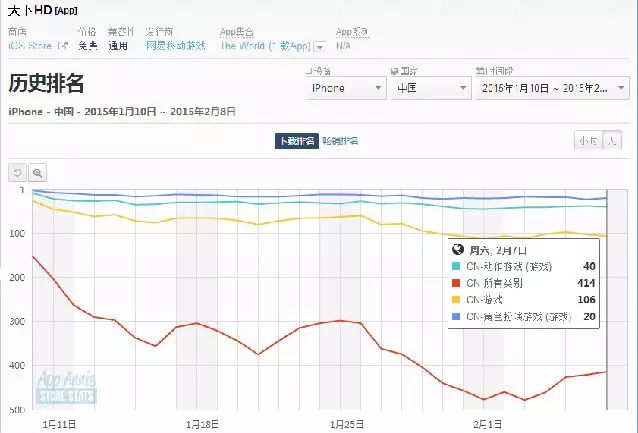Image resolution: width=638 pixels, height=433 pixels.
Task: Click the 通用 compatibility value
Action: point(118,46)
